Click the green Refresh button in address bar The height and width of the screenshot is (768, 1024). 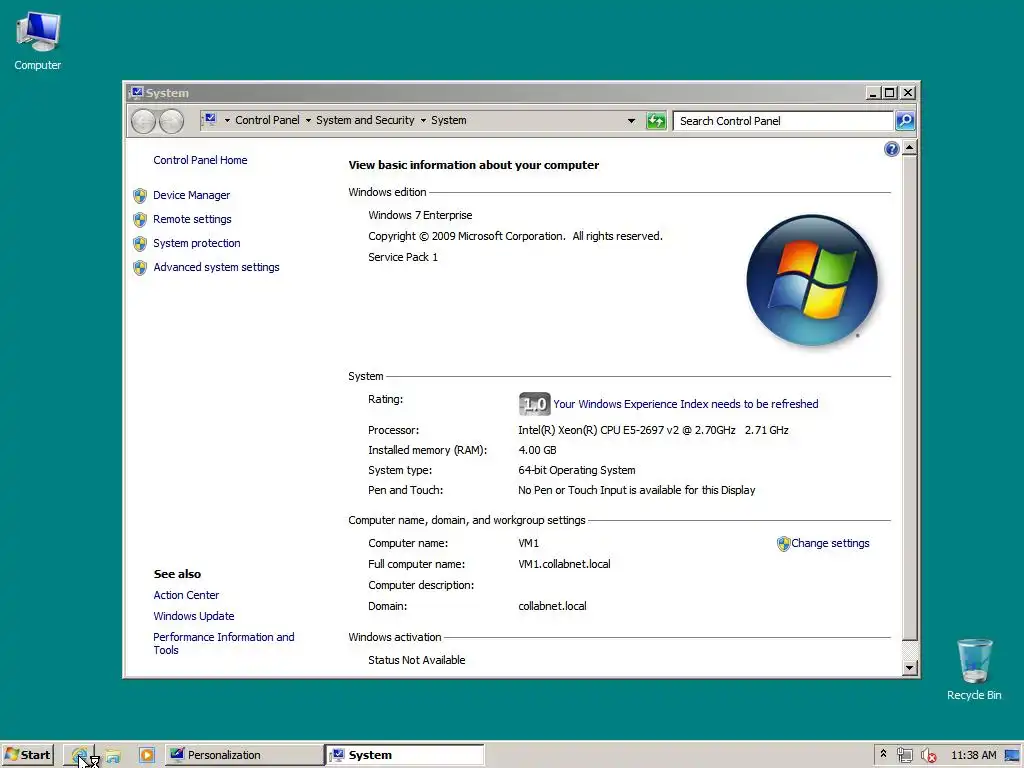coord(656,121)
